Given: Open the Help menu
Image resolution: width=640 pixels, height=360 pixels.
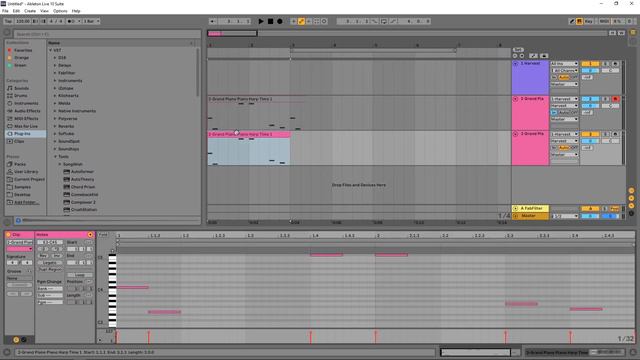Looking at the screenshot, I should coord(76,11).
